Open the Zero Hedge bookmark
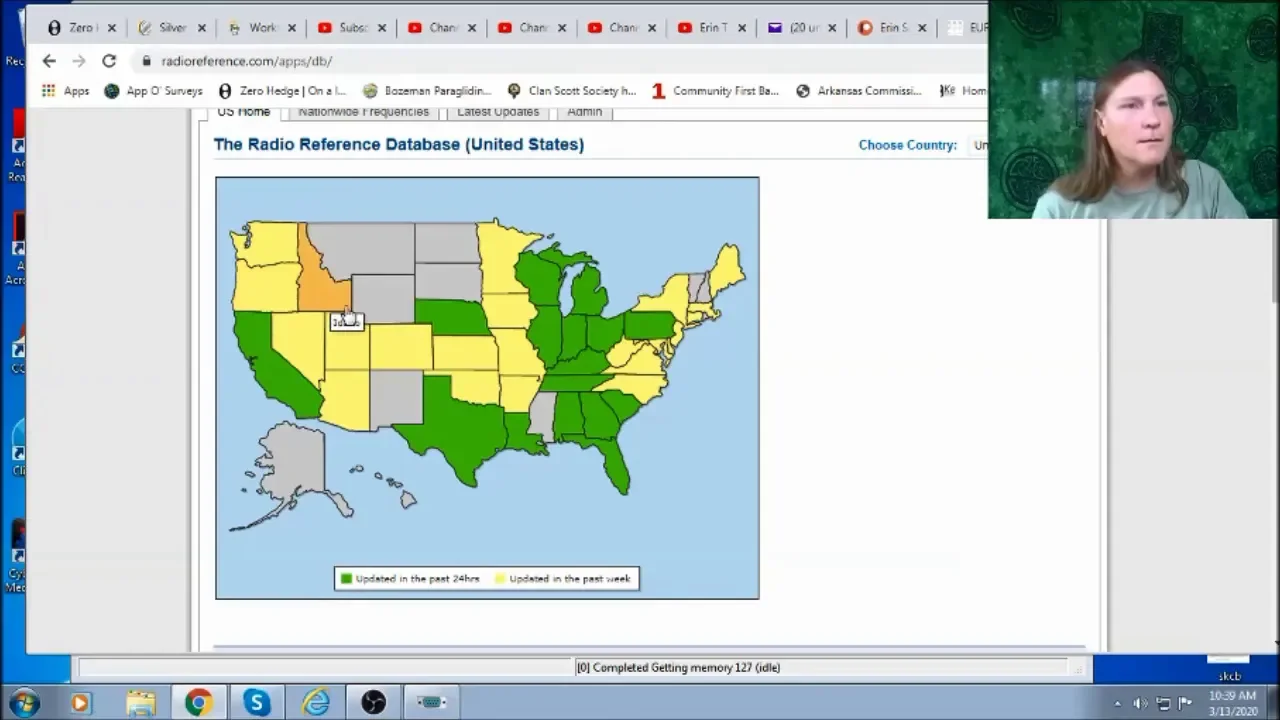Viewport: 1280px width, 720px height. click(282, 91)
